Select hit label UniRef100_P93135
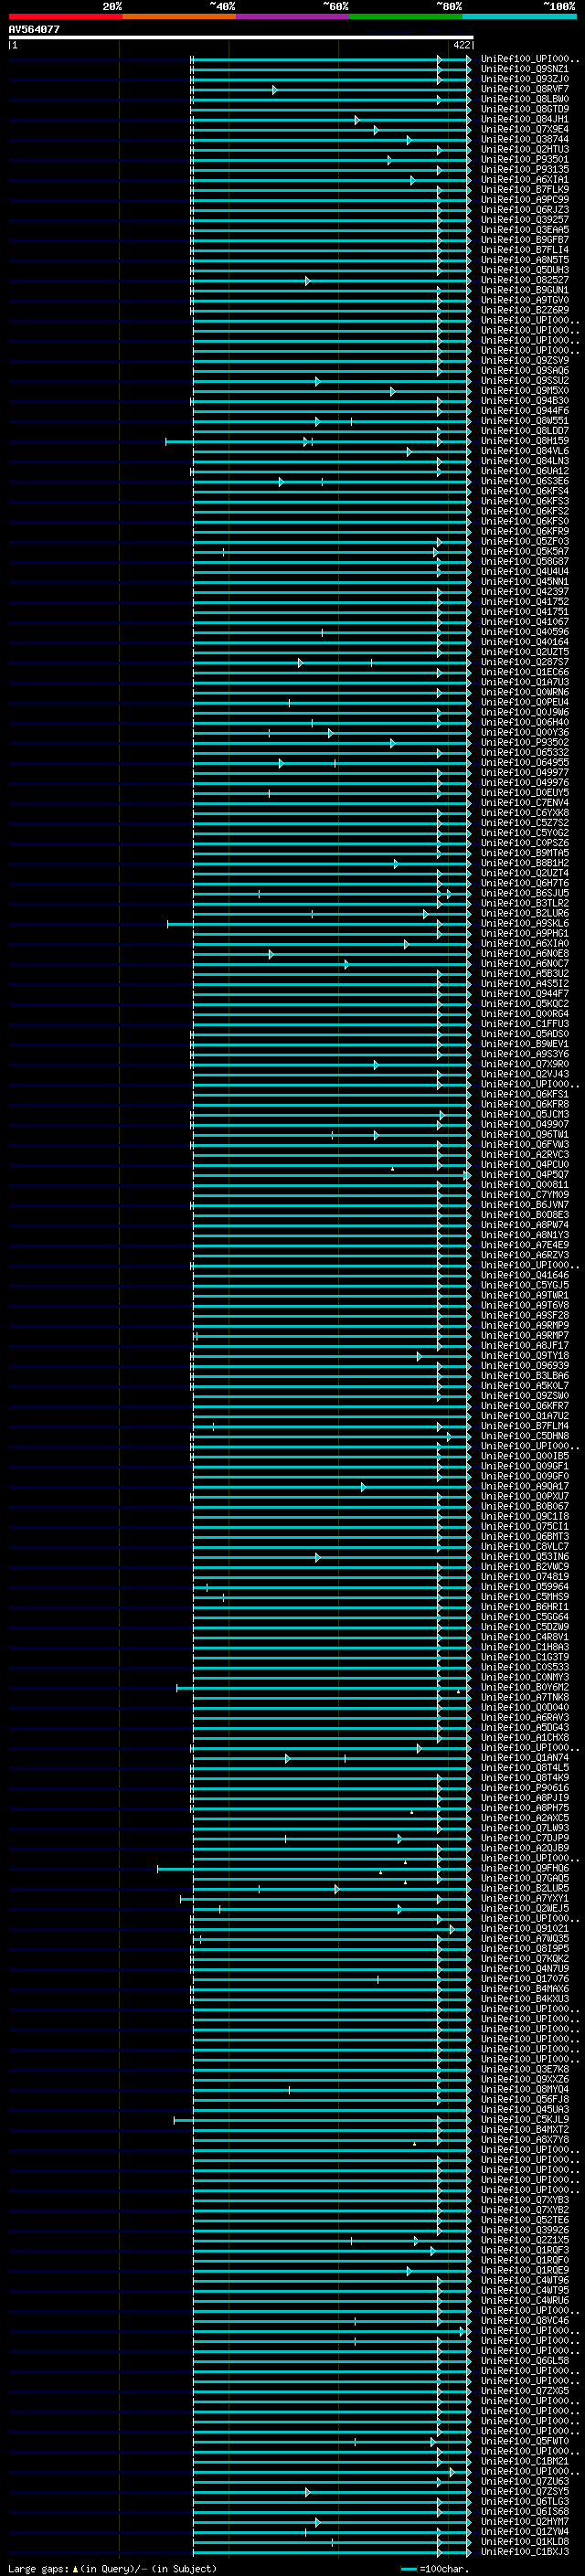Image resolution: width=585 pixels, height=2576 pixels. pos(525,169)
